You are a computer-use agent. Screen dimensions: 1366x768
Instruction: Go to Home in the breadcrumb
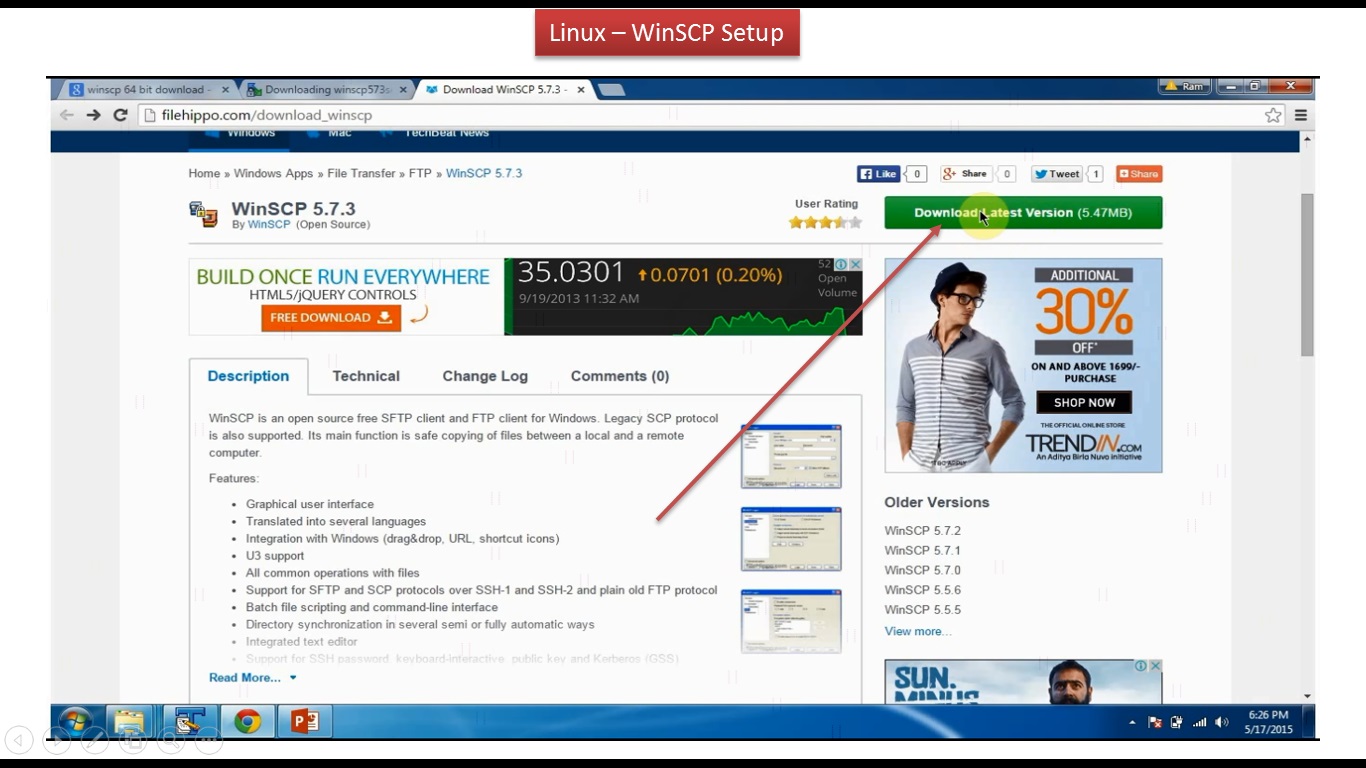204,174
